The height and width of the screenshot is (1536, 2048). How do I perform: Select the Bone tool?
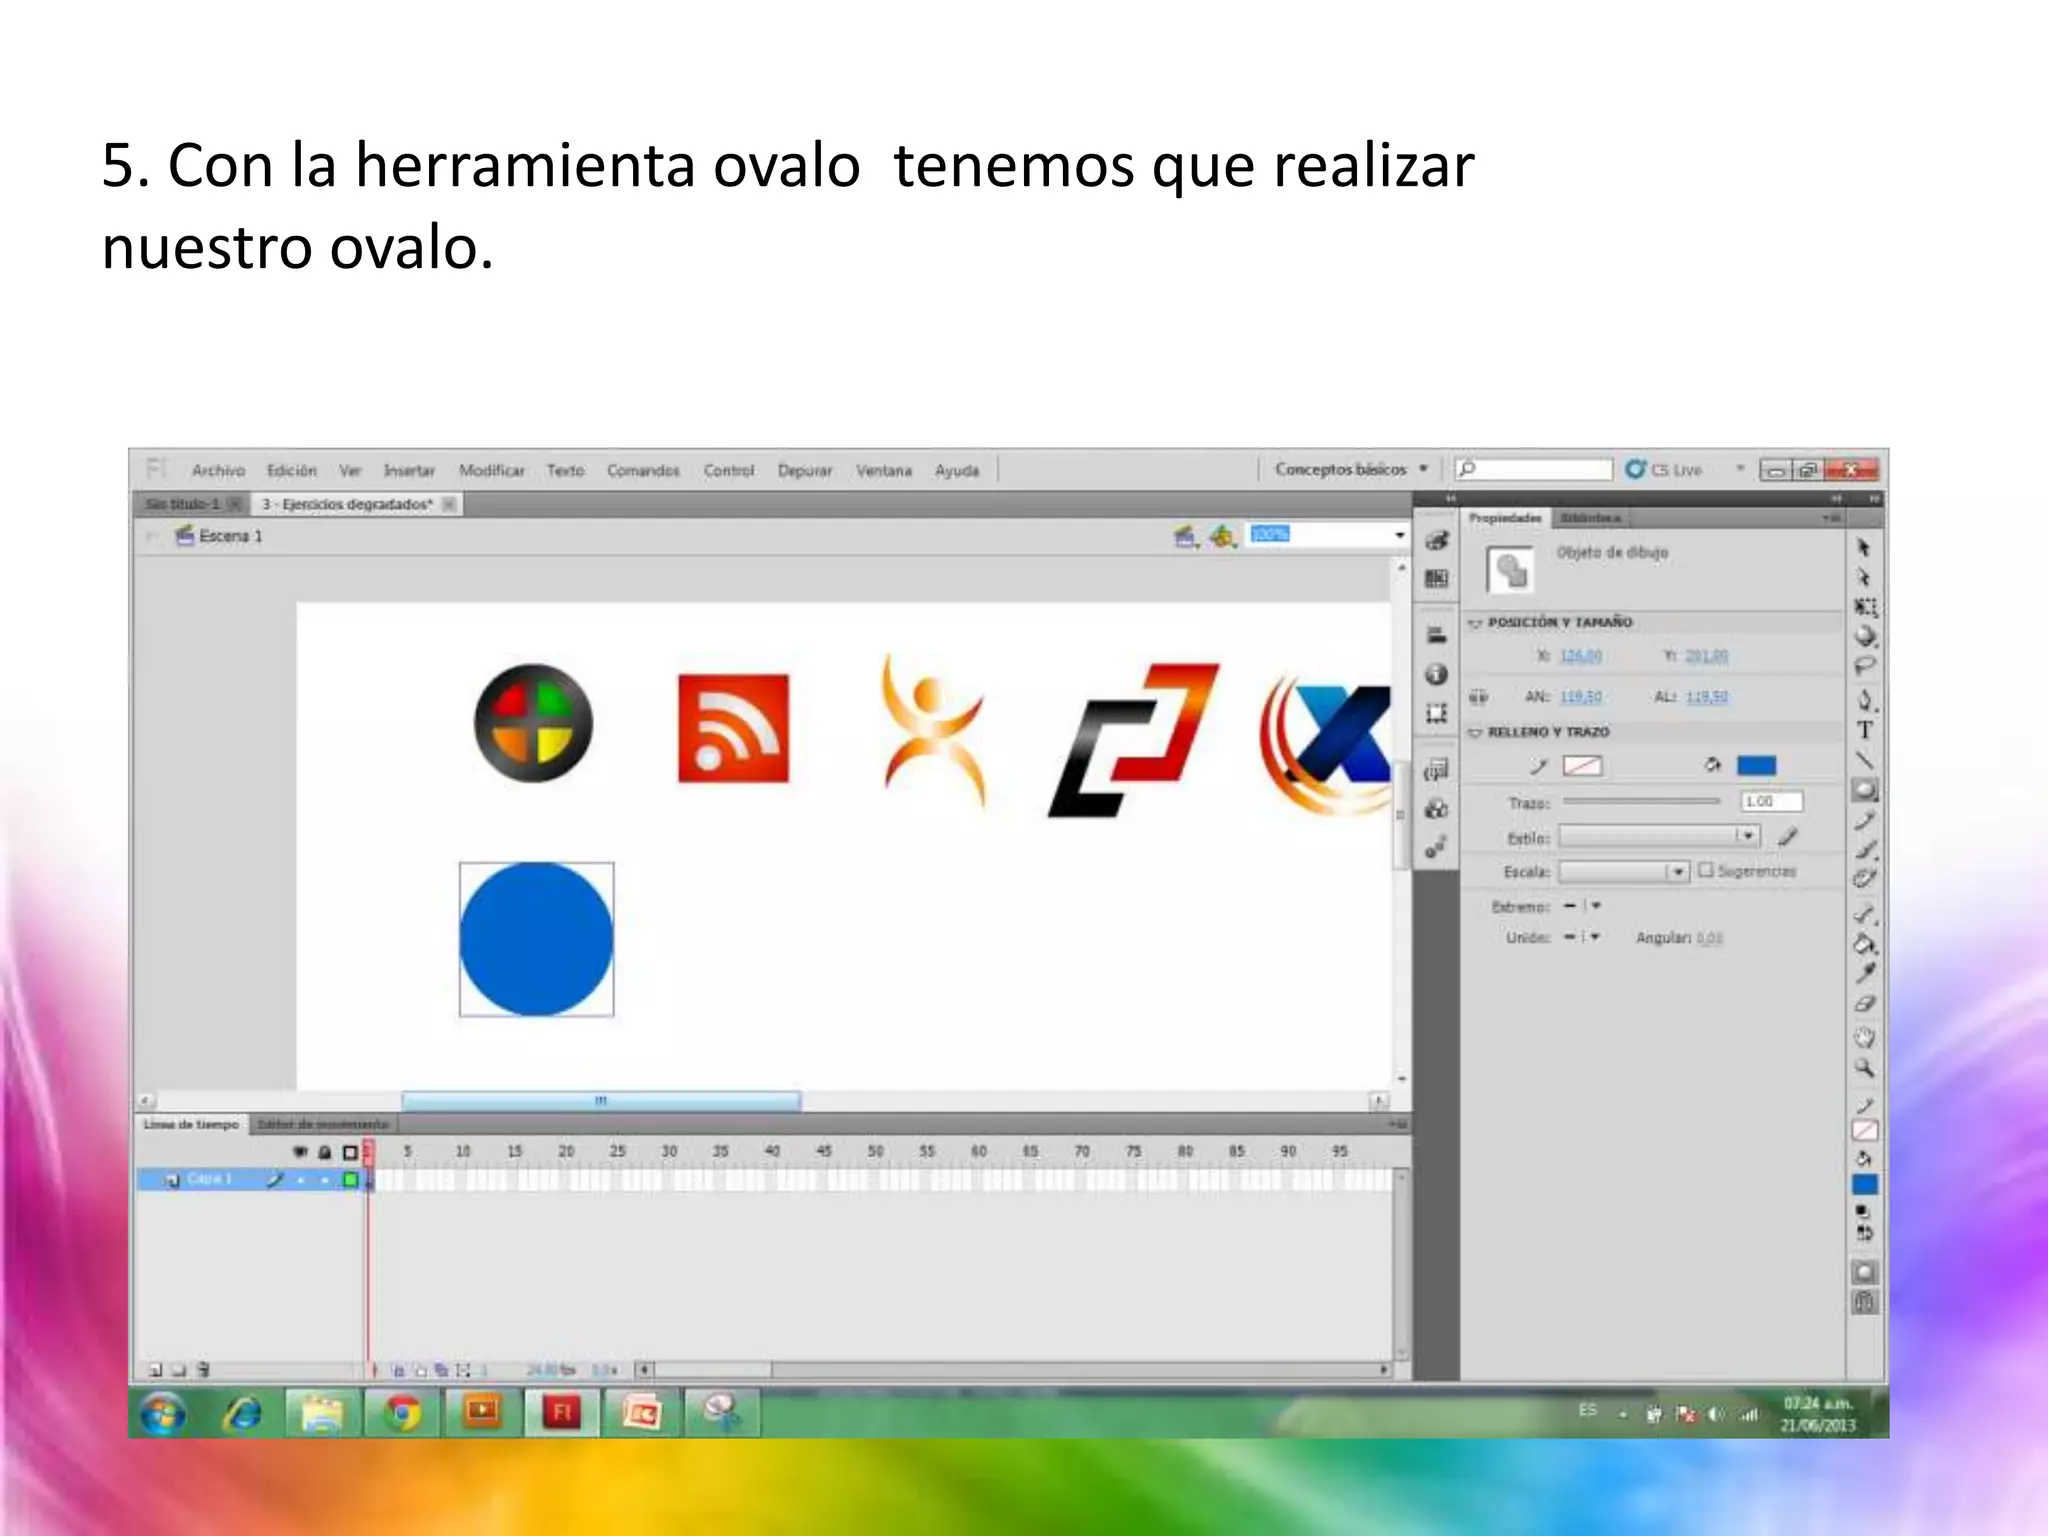click(1865, 913)
